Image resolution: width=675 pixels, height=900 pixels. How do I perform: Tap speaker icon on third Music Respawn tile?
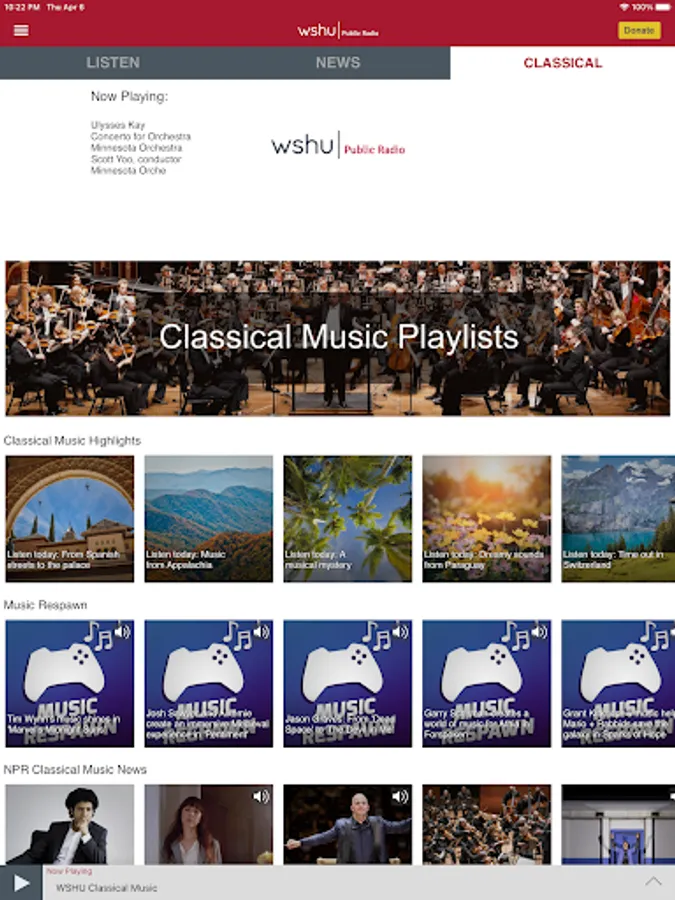(401, 632)
